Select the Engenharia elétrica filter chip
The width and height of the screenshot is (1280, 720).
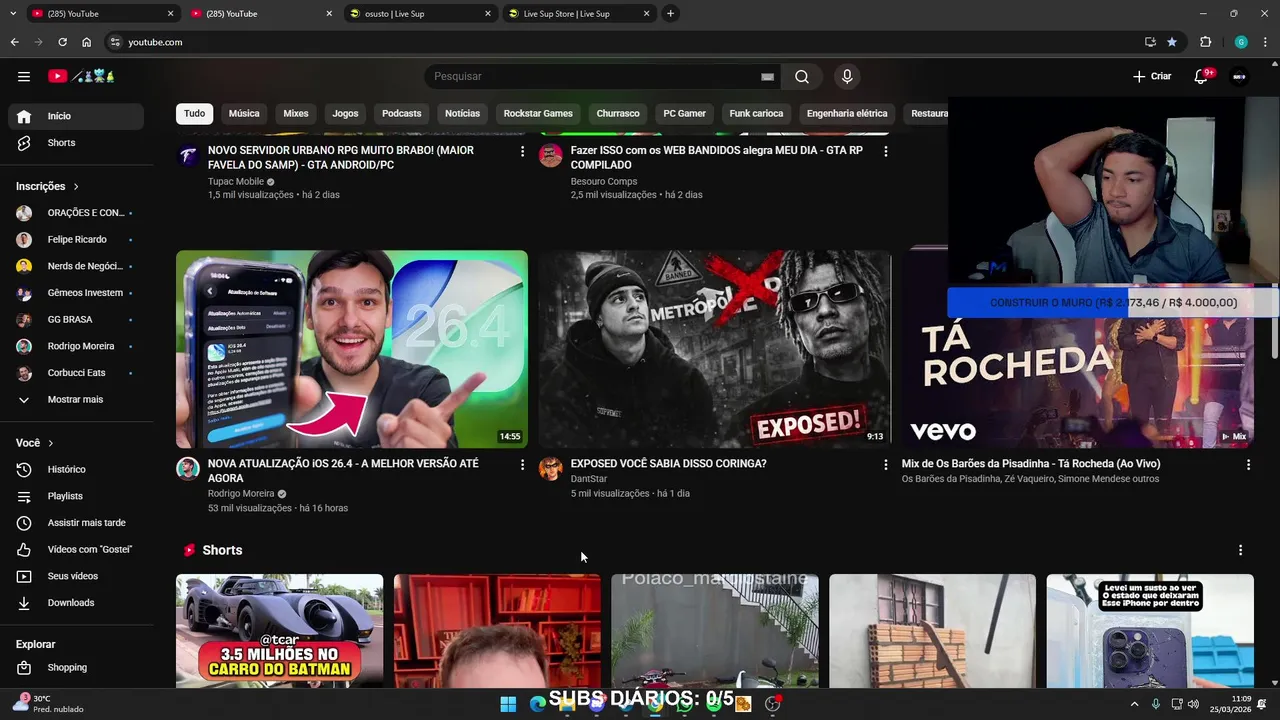[x=847, y=114]
